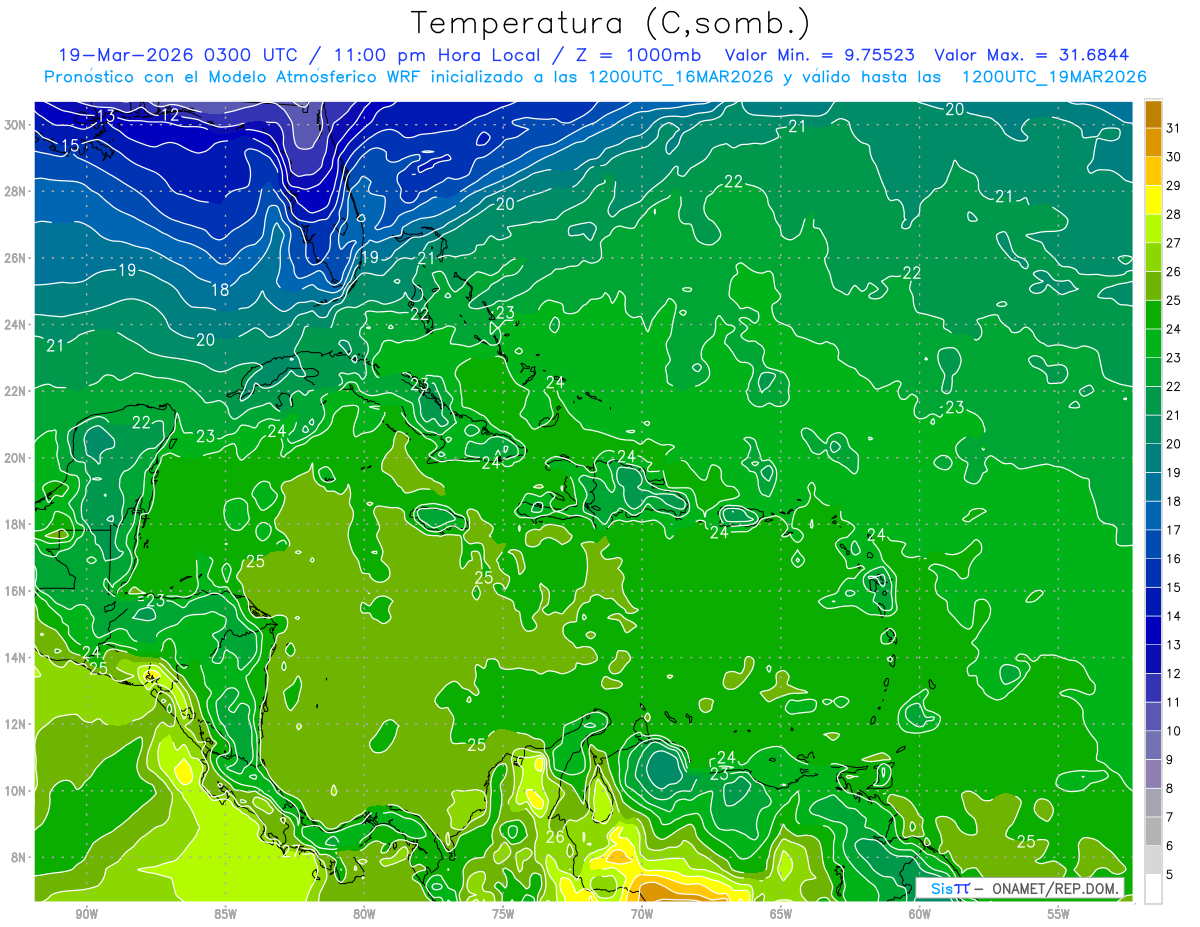Click the color scale label "5"
1200x927 pixels.
pos(1170,875)
